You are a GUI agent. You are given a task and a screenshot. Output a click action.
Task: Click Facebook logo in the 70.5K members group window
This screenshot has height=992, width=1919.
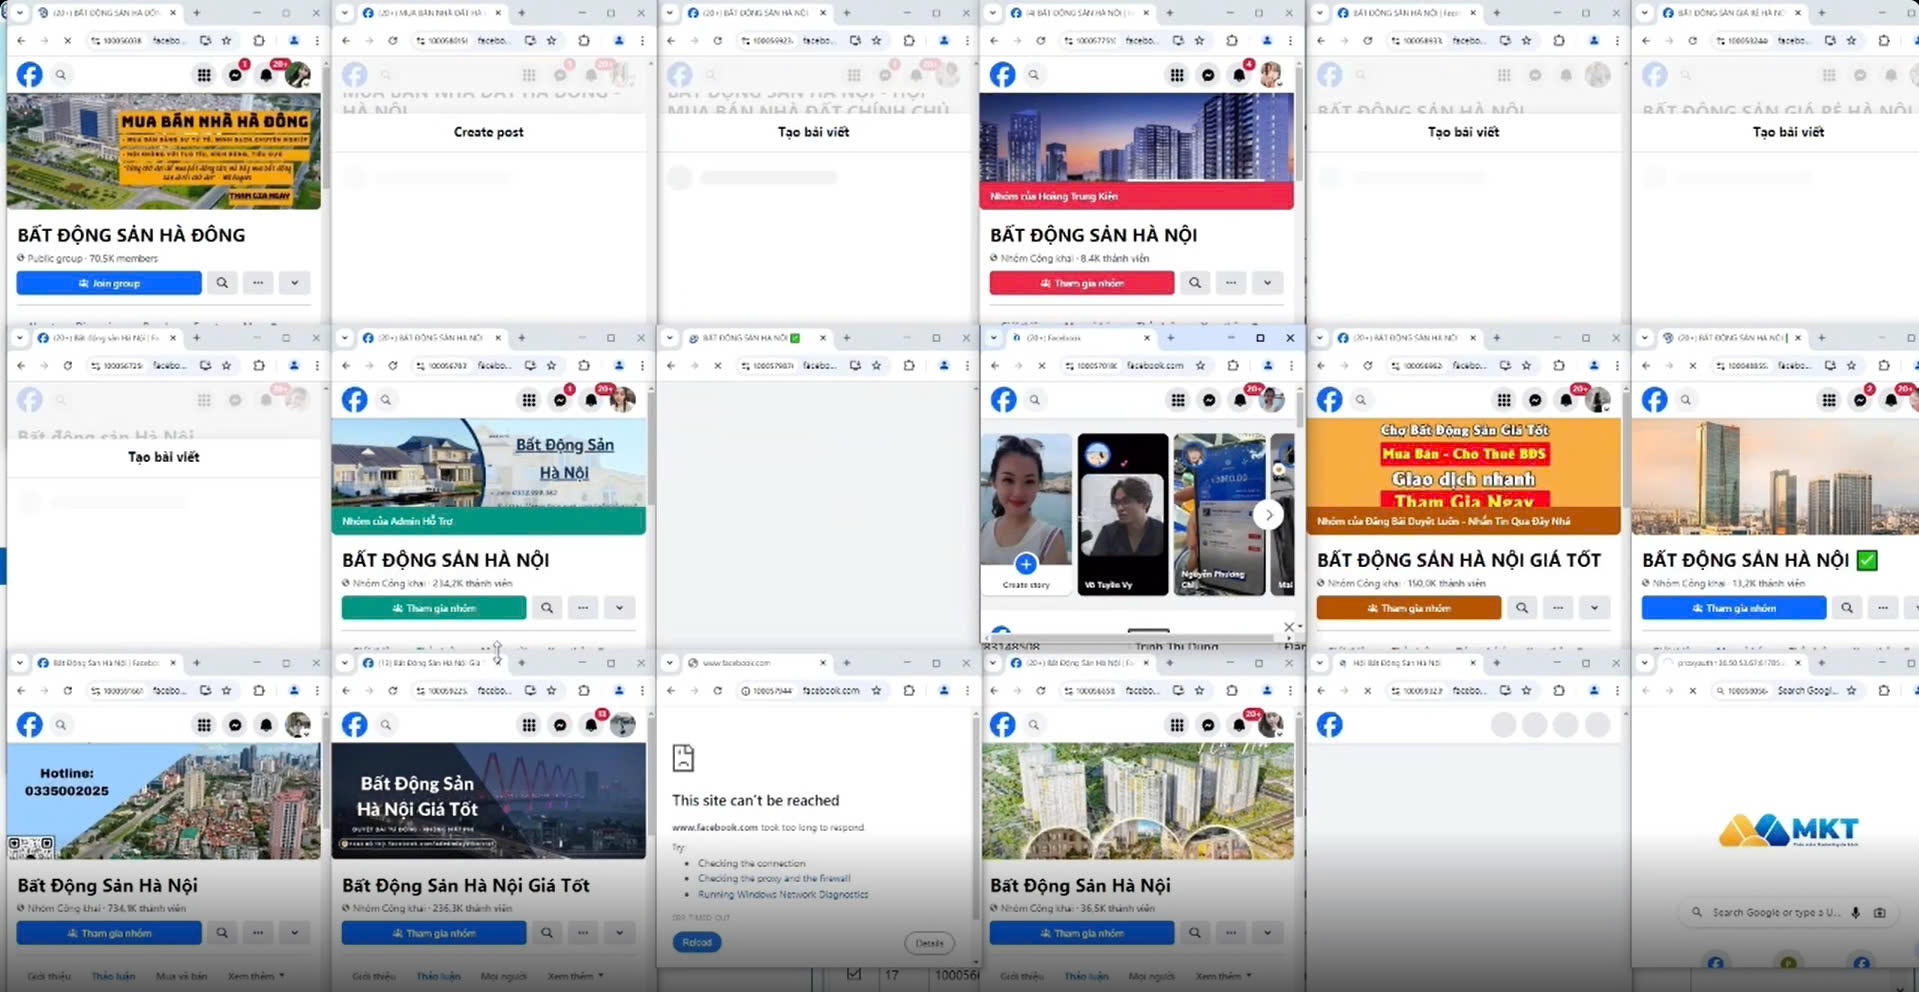30,75
